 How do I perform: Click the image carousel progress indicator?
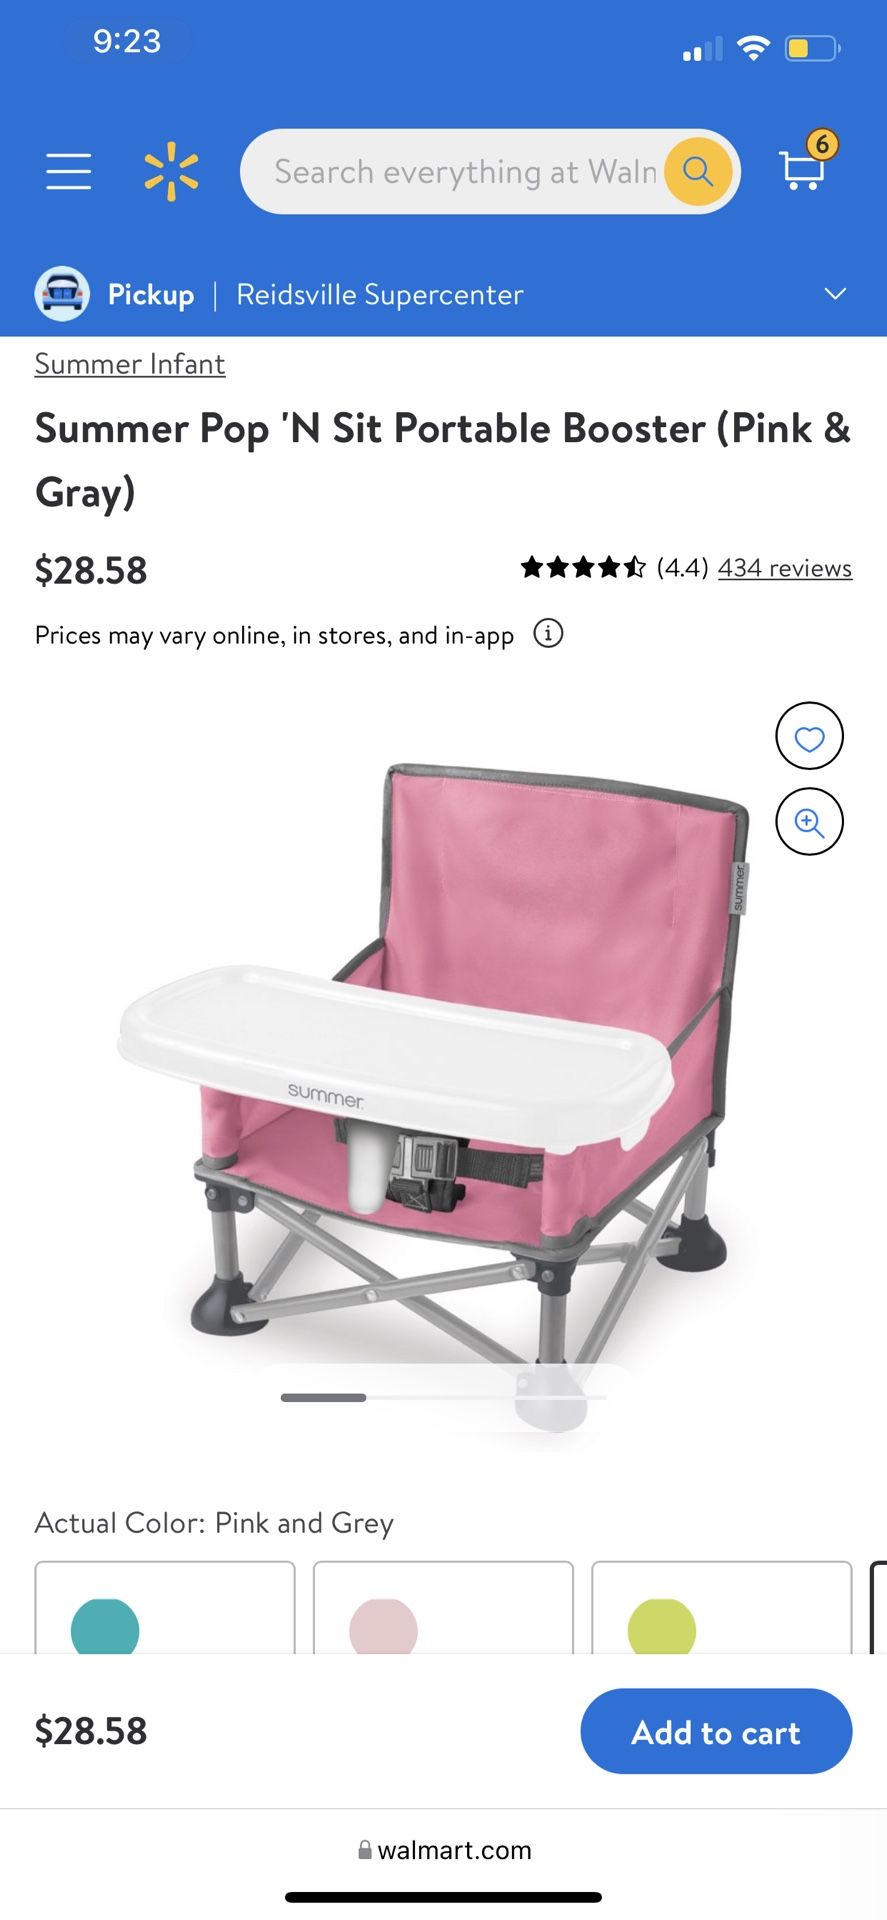[443, 1397]
